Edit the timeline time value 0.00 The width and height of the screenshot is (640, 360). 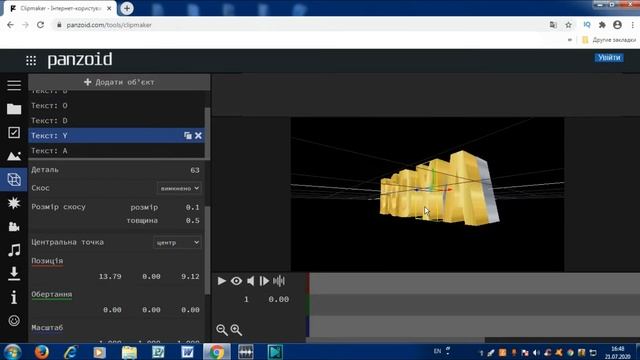(x=279, y=300)
